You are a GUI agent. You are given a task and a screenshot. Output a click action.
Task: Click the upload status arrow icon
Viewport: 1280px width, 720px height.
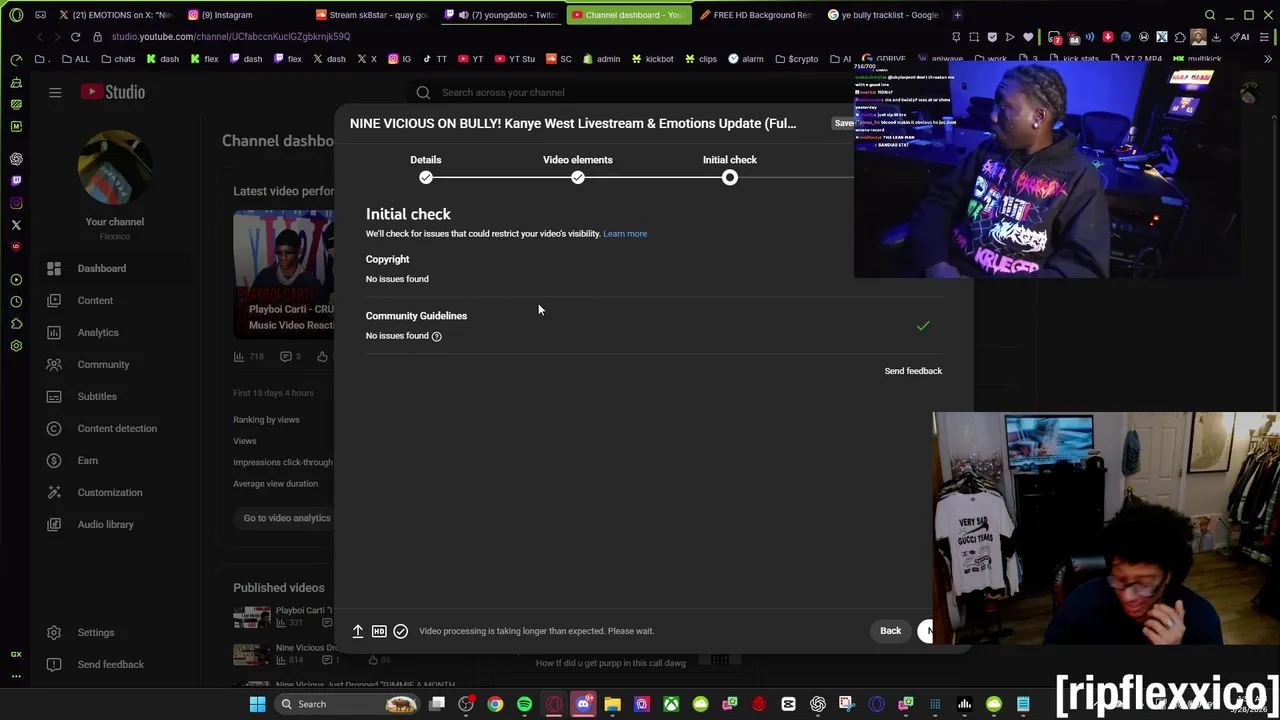357,631
